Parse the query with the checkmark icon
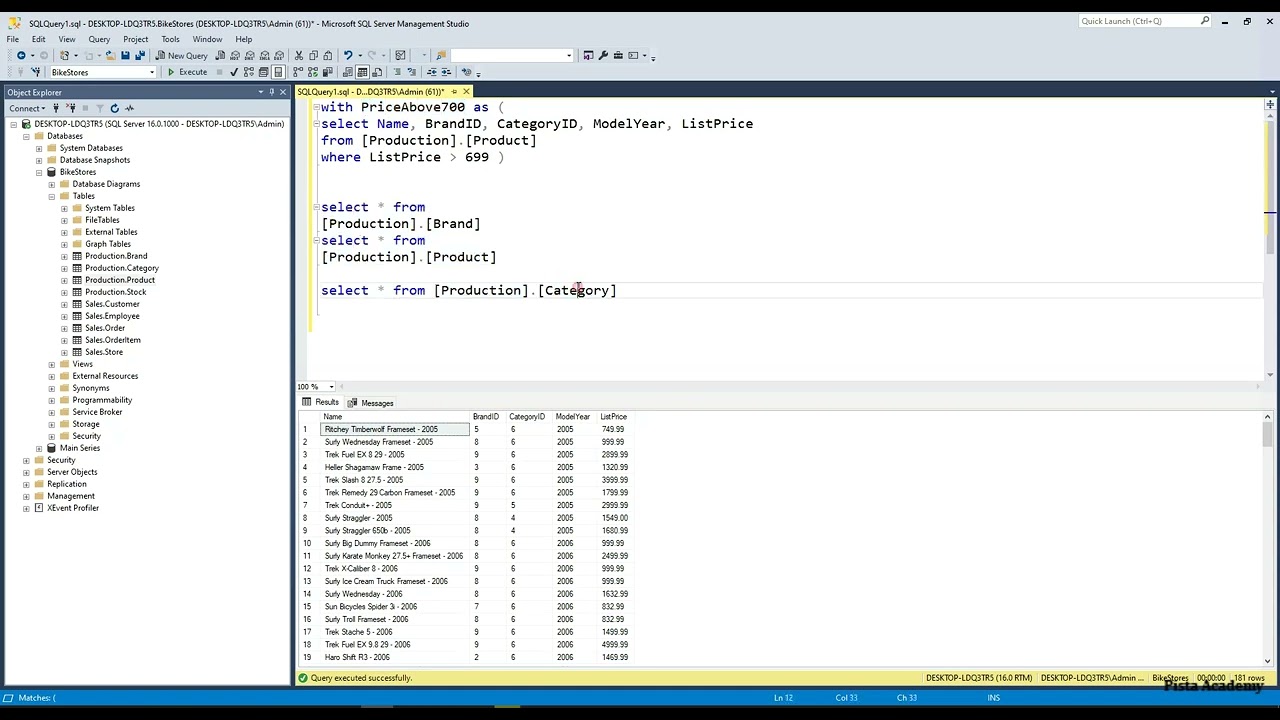 click(234, 72)
